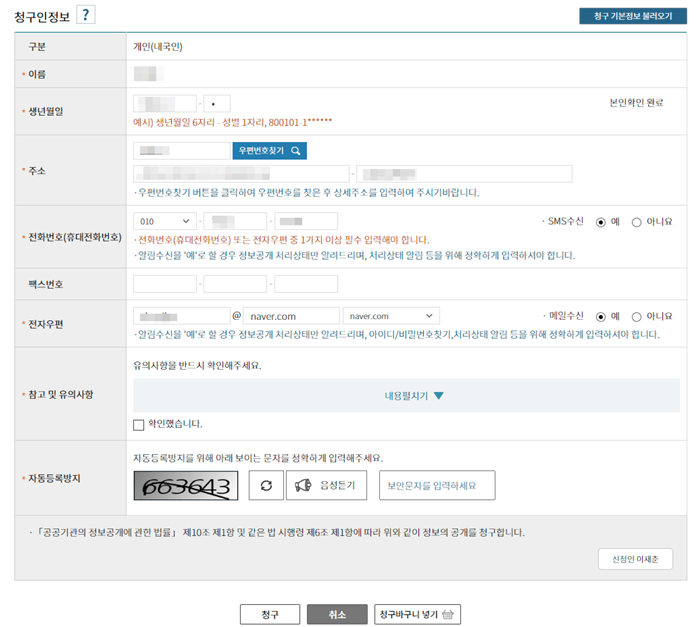Viewport: 700px width, 627px height.
Task: Click the 청구바구니 넣기 button
Action: point(417,614)
